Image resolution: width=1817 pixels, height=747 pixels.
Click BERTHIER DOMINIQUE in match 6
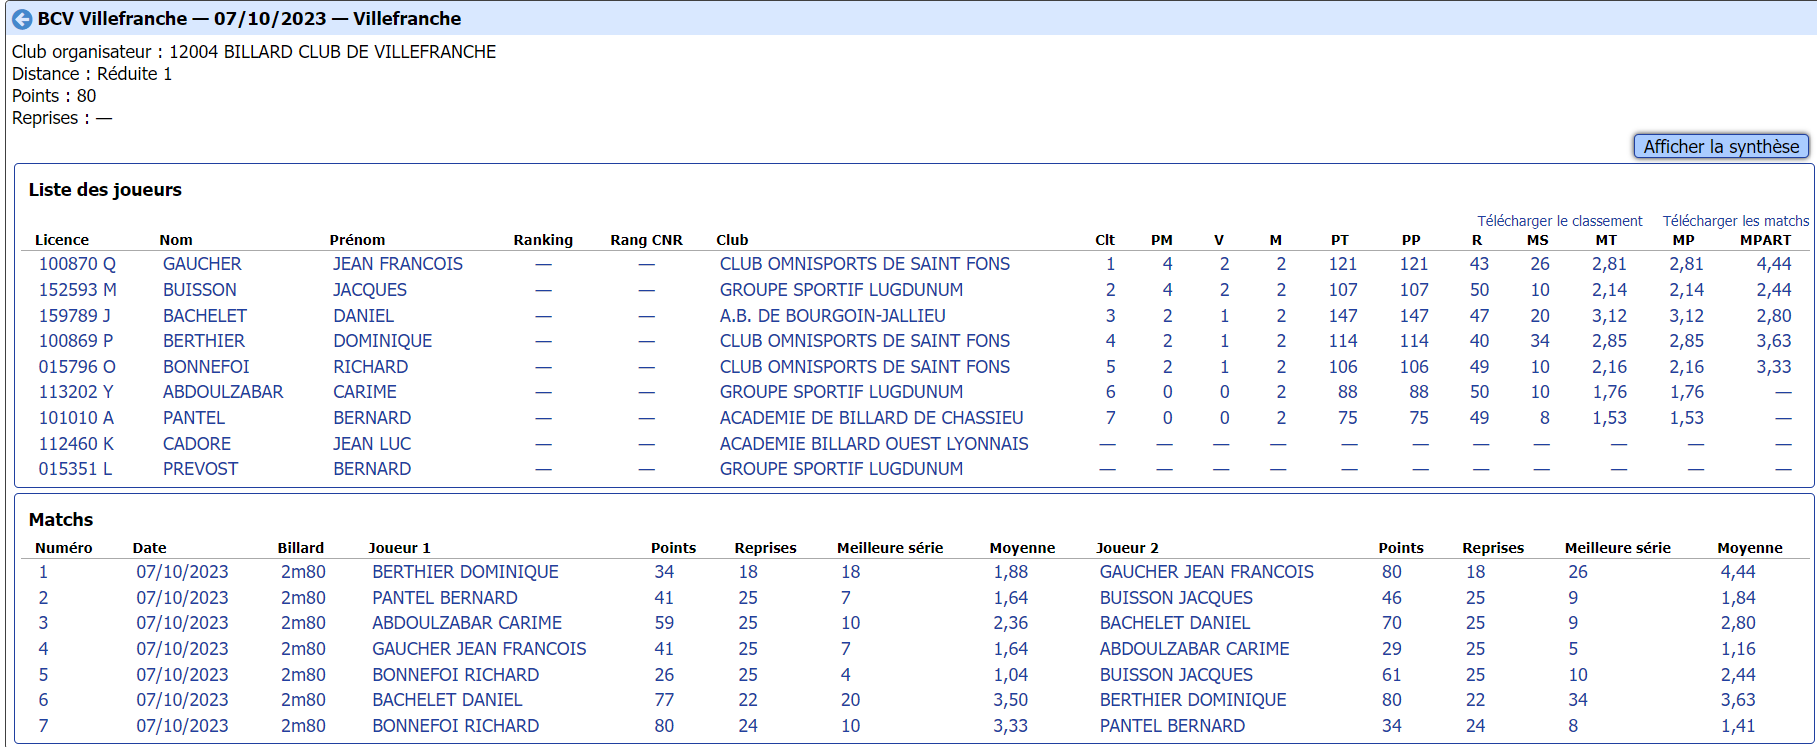tap(1193, 700)
